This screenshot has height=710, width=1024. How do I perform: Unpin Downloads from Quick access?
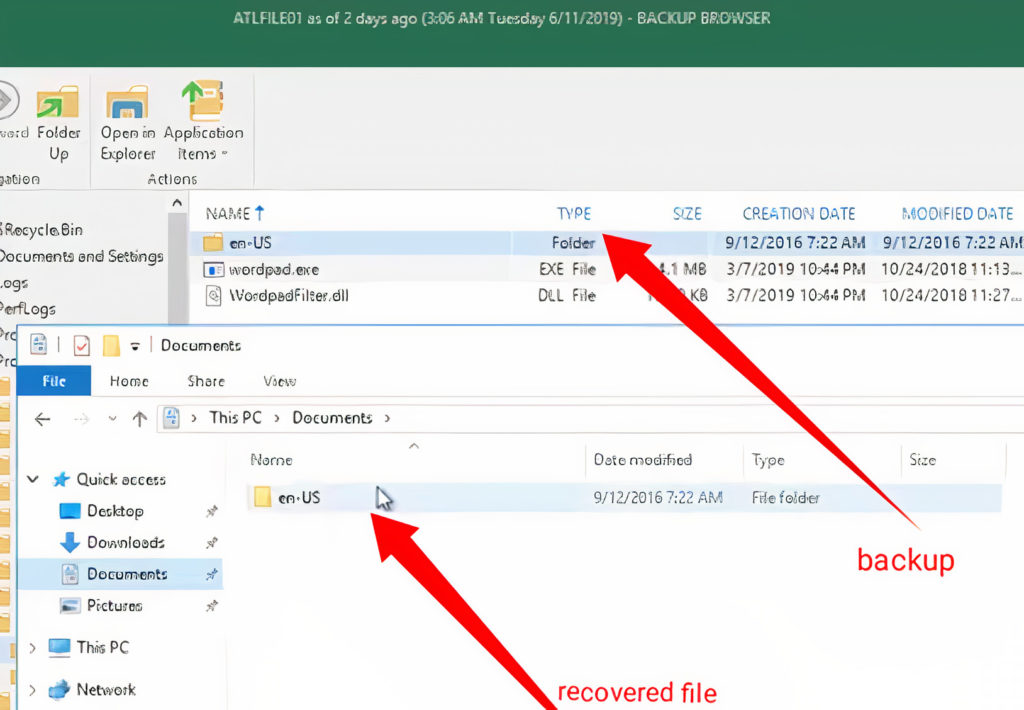(213, 542)
